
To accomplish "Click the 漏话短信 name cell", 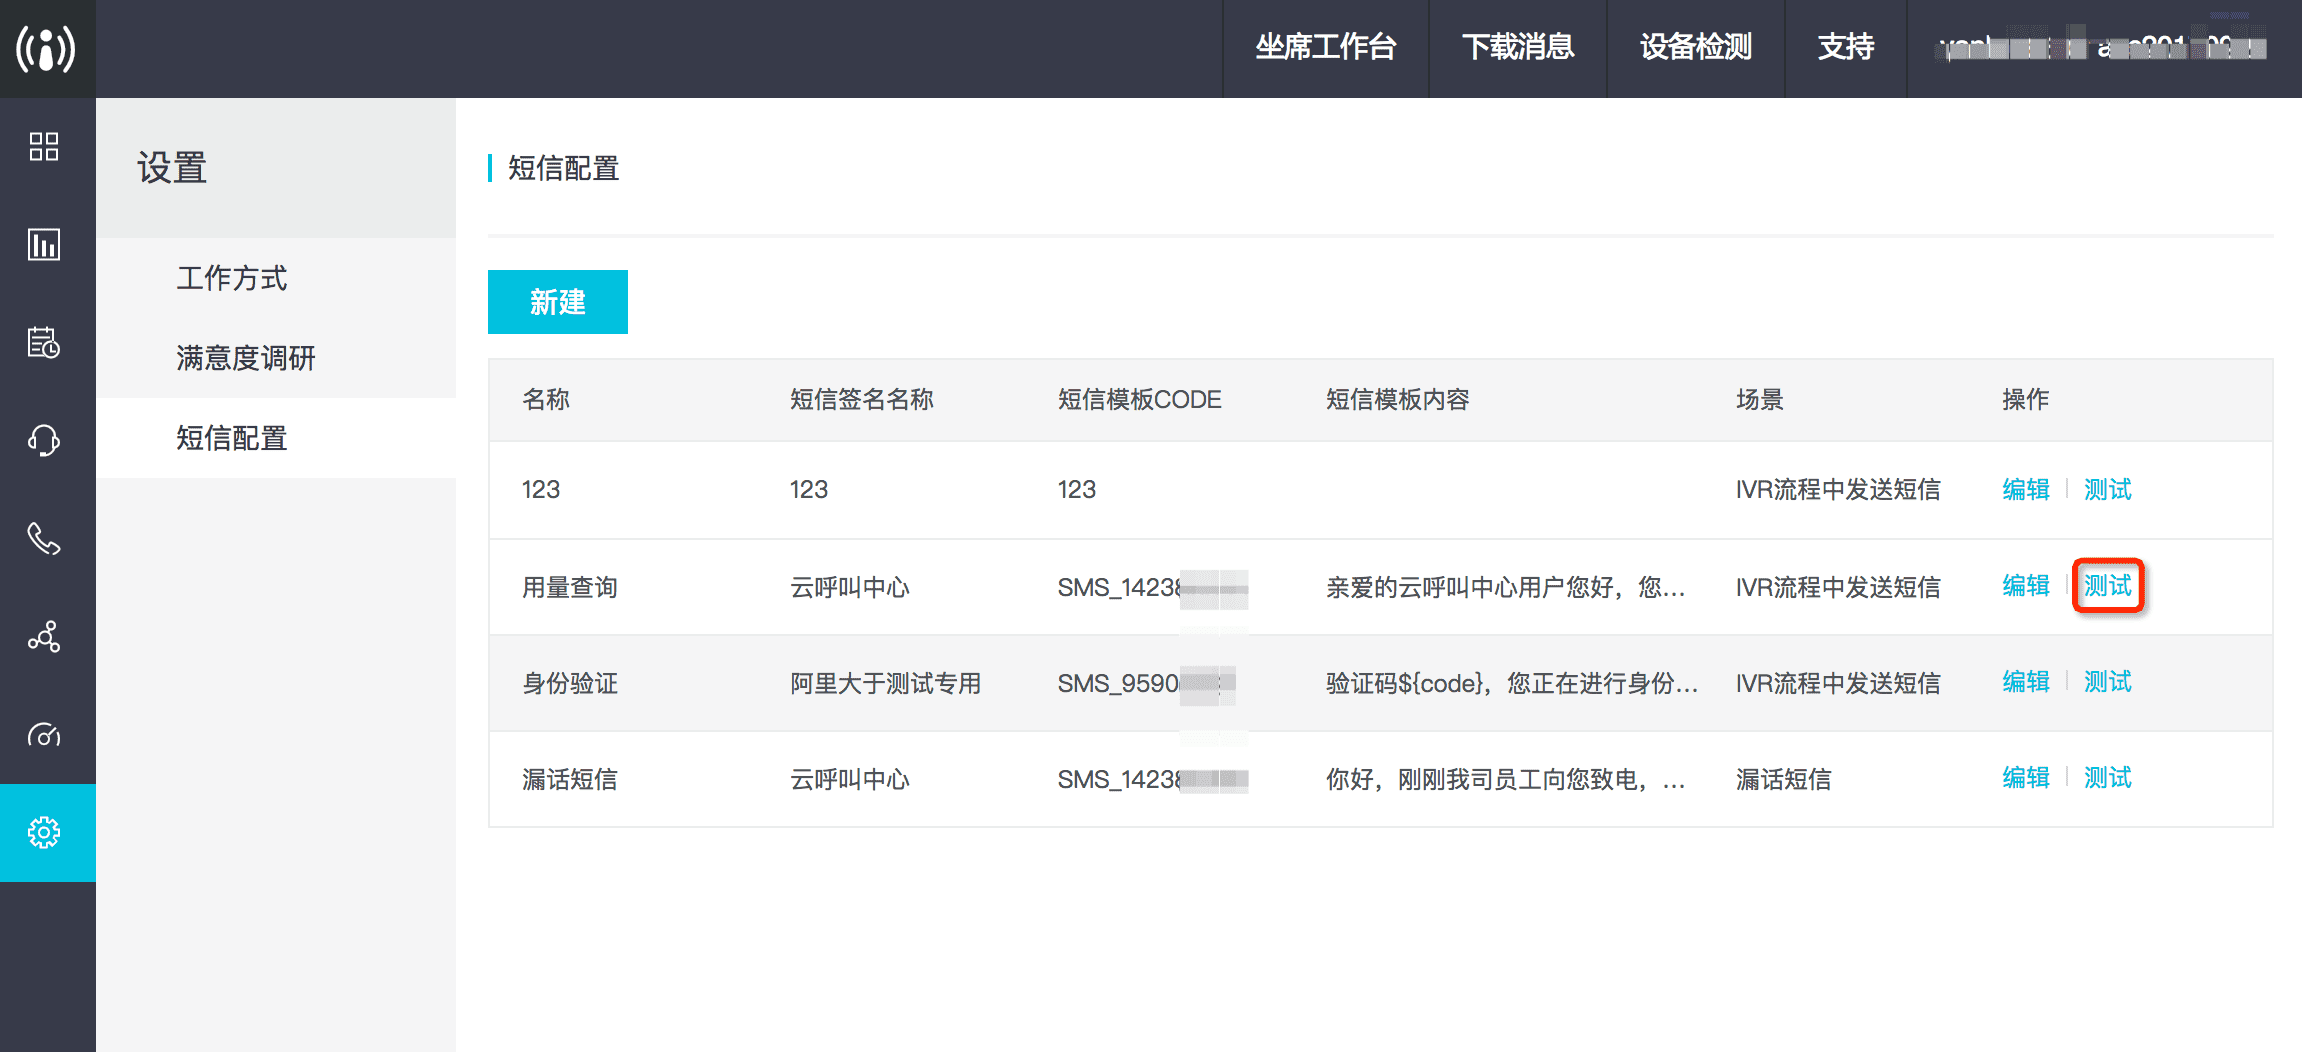I will click(x=570, y=779).
